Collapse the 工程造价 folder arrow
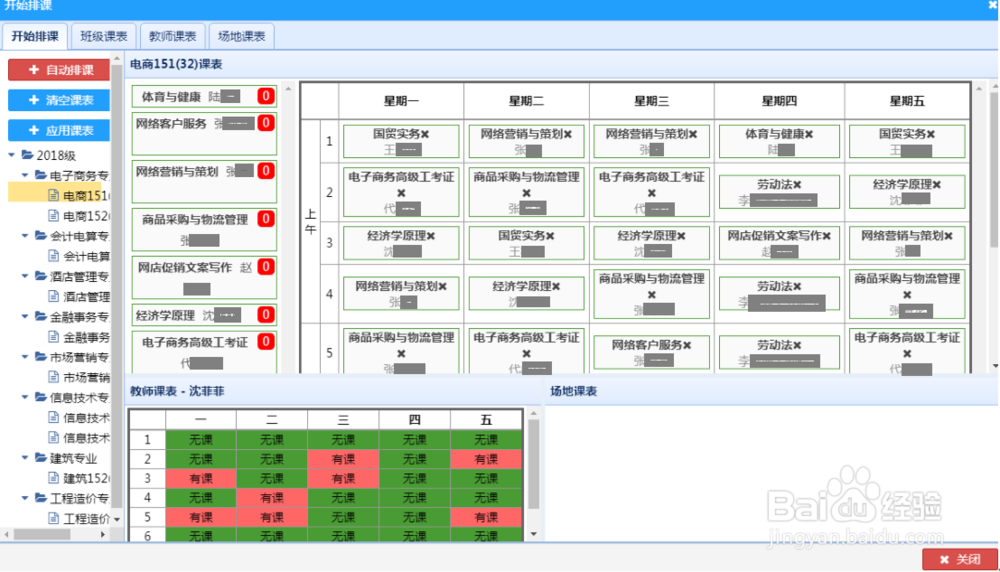 (x=25, y=498)
